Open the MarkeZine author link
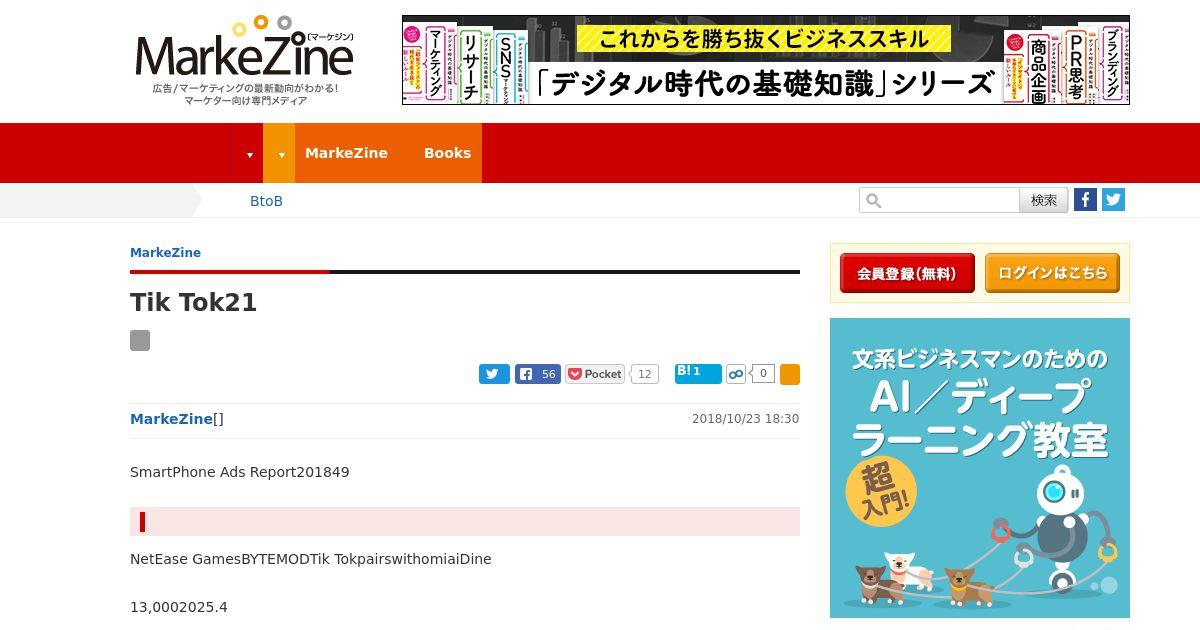Viewport: 1200px width, 630px height. (x=171, y=419)
